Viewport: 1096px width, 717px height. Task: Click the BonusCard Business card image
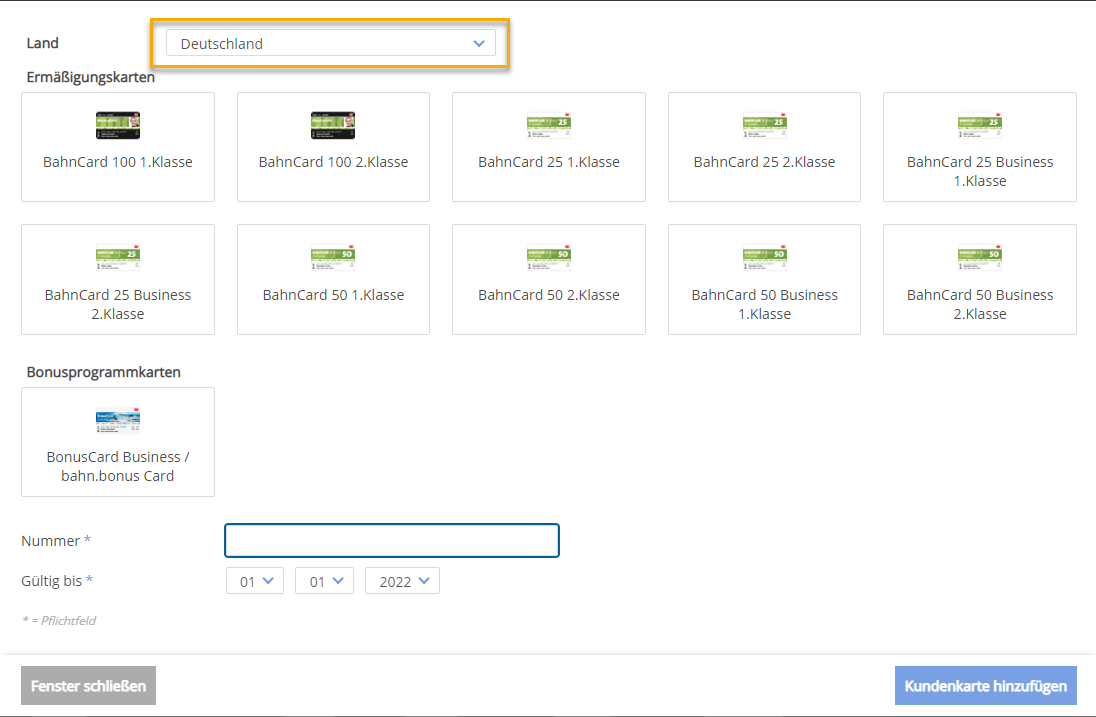coord(117,421)
